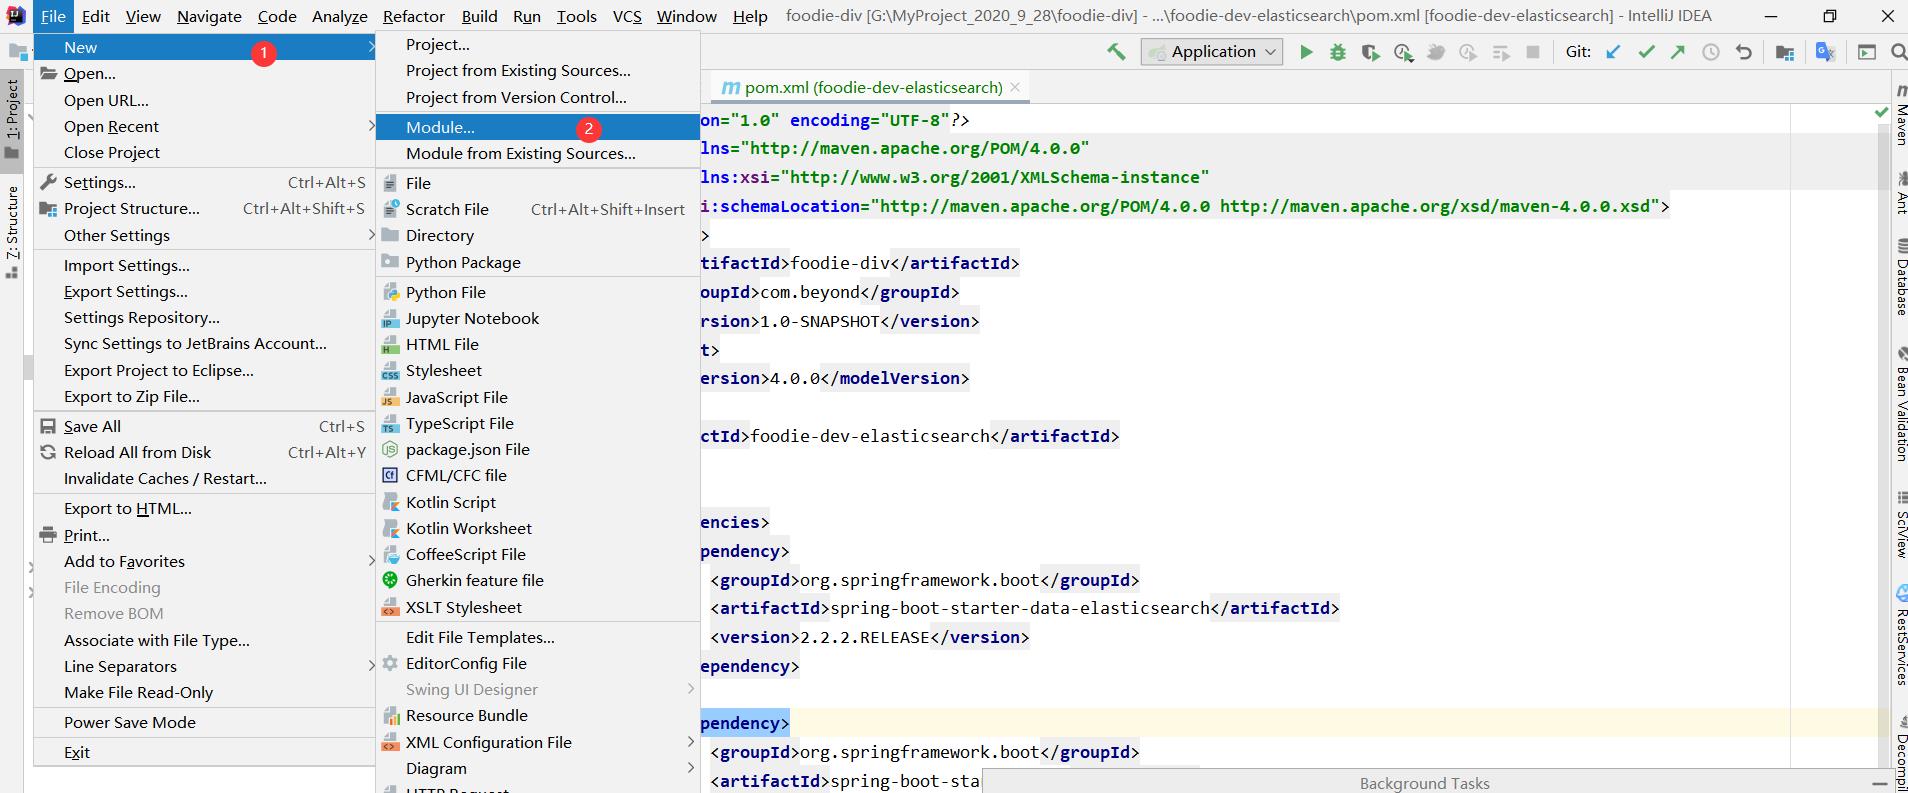Create a new Jupyter Notebook
1908x793 pixels.
tap(537, 318)
